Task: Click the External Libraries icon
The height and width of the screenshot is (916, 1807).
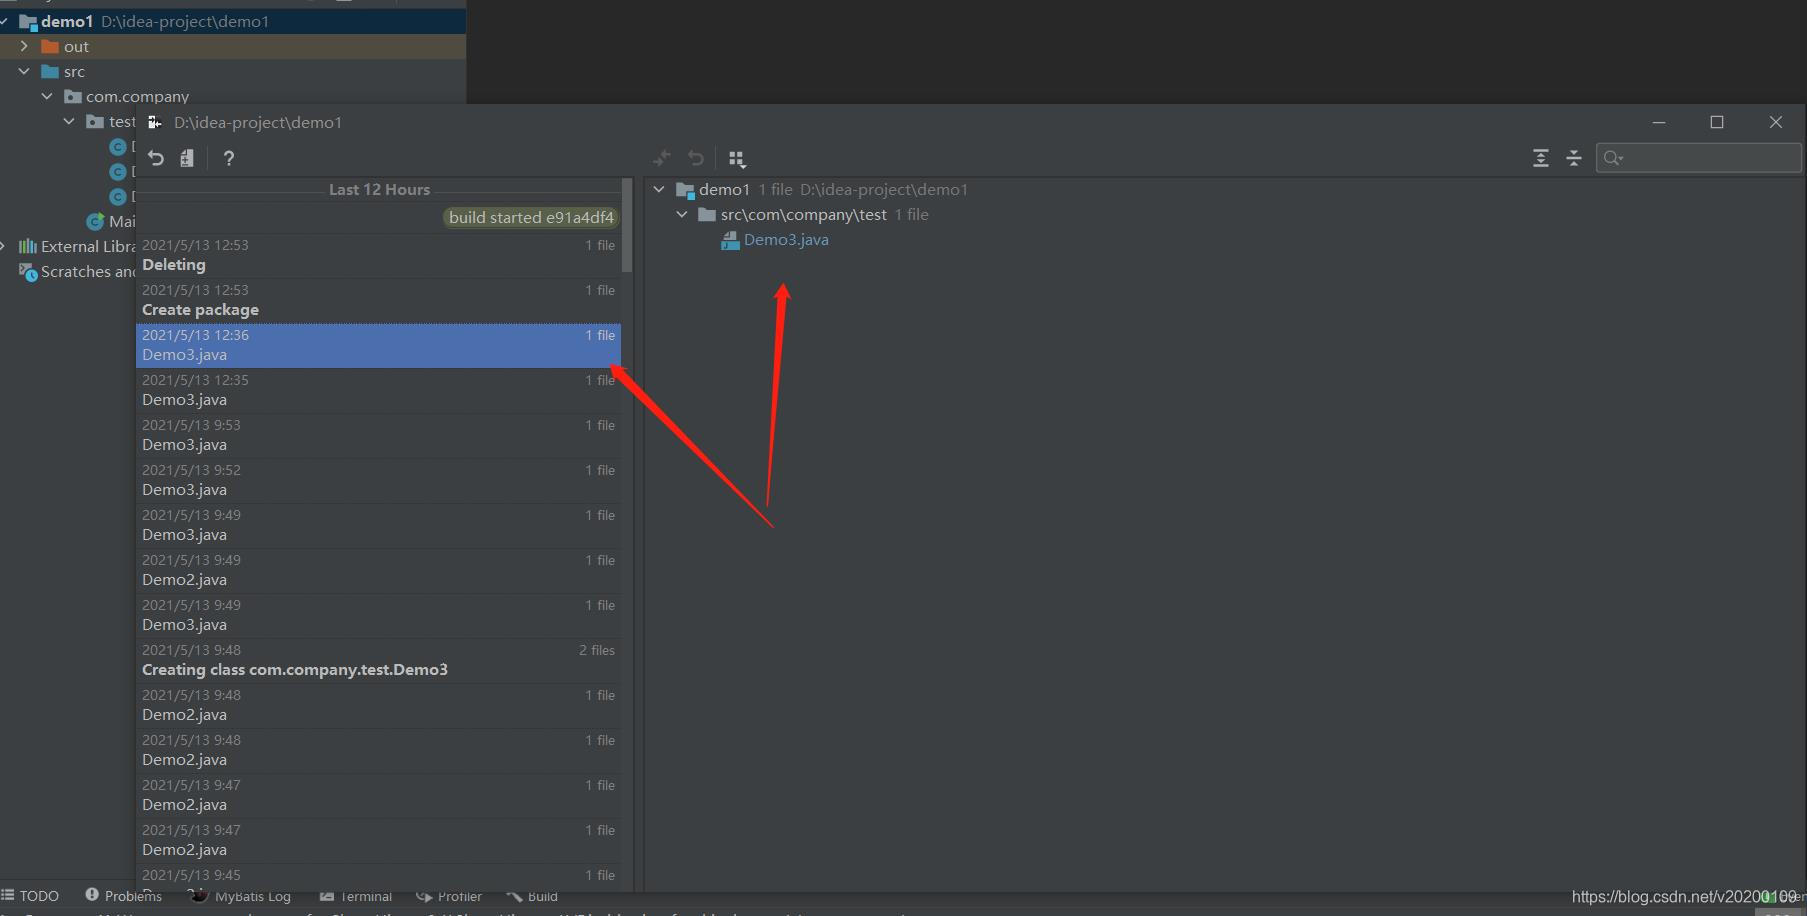Action: (28, 246)
